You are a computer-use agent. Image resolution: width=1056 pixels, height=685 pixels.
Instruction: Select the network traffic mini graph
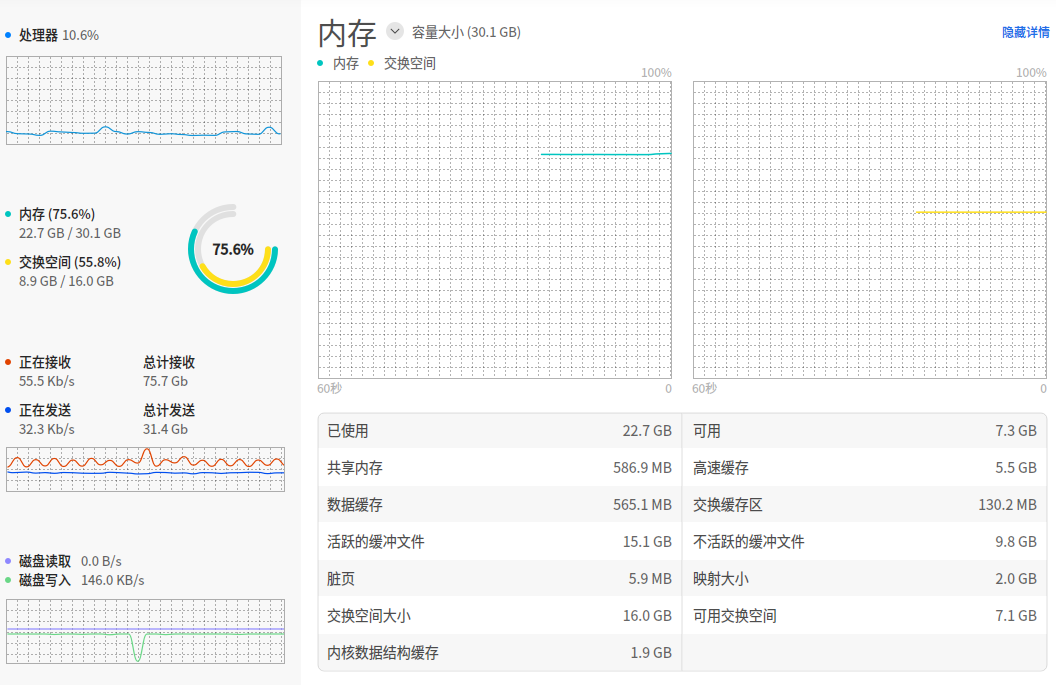pyautogui.click(x=145, y=469)
